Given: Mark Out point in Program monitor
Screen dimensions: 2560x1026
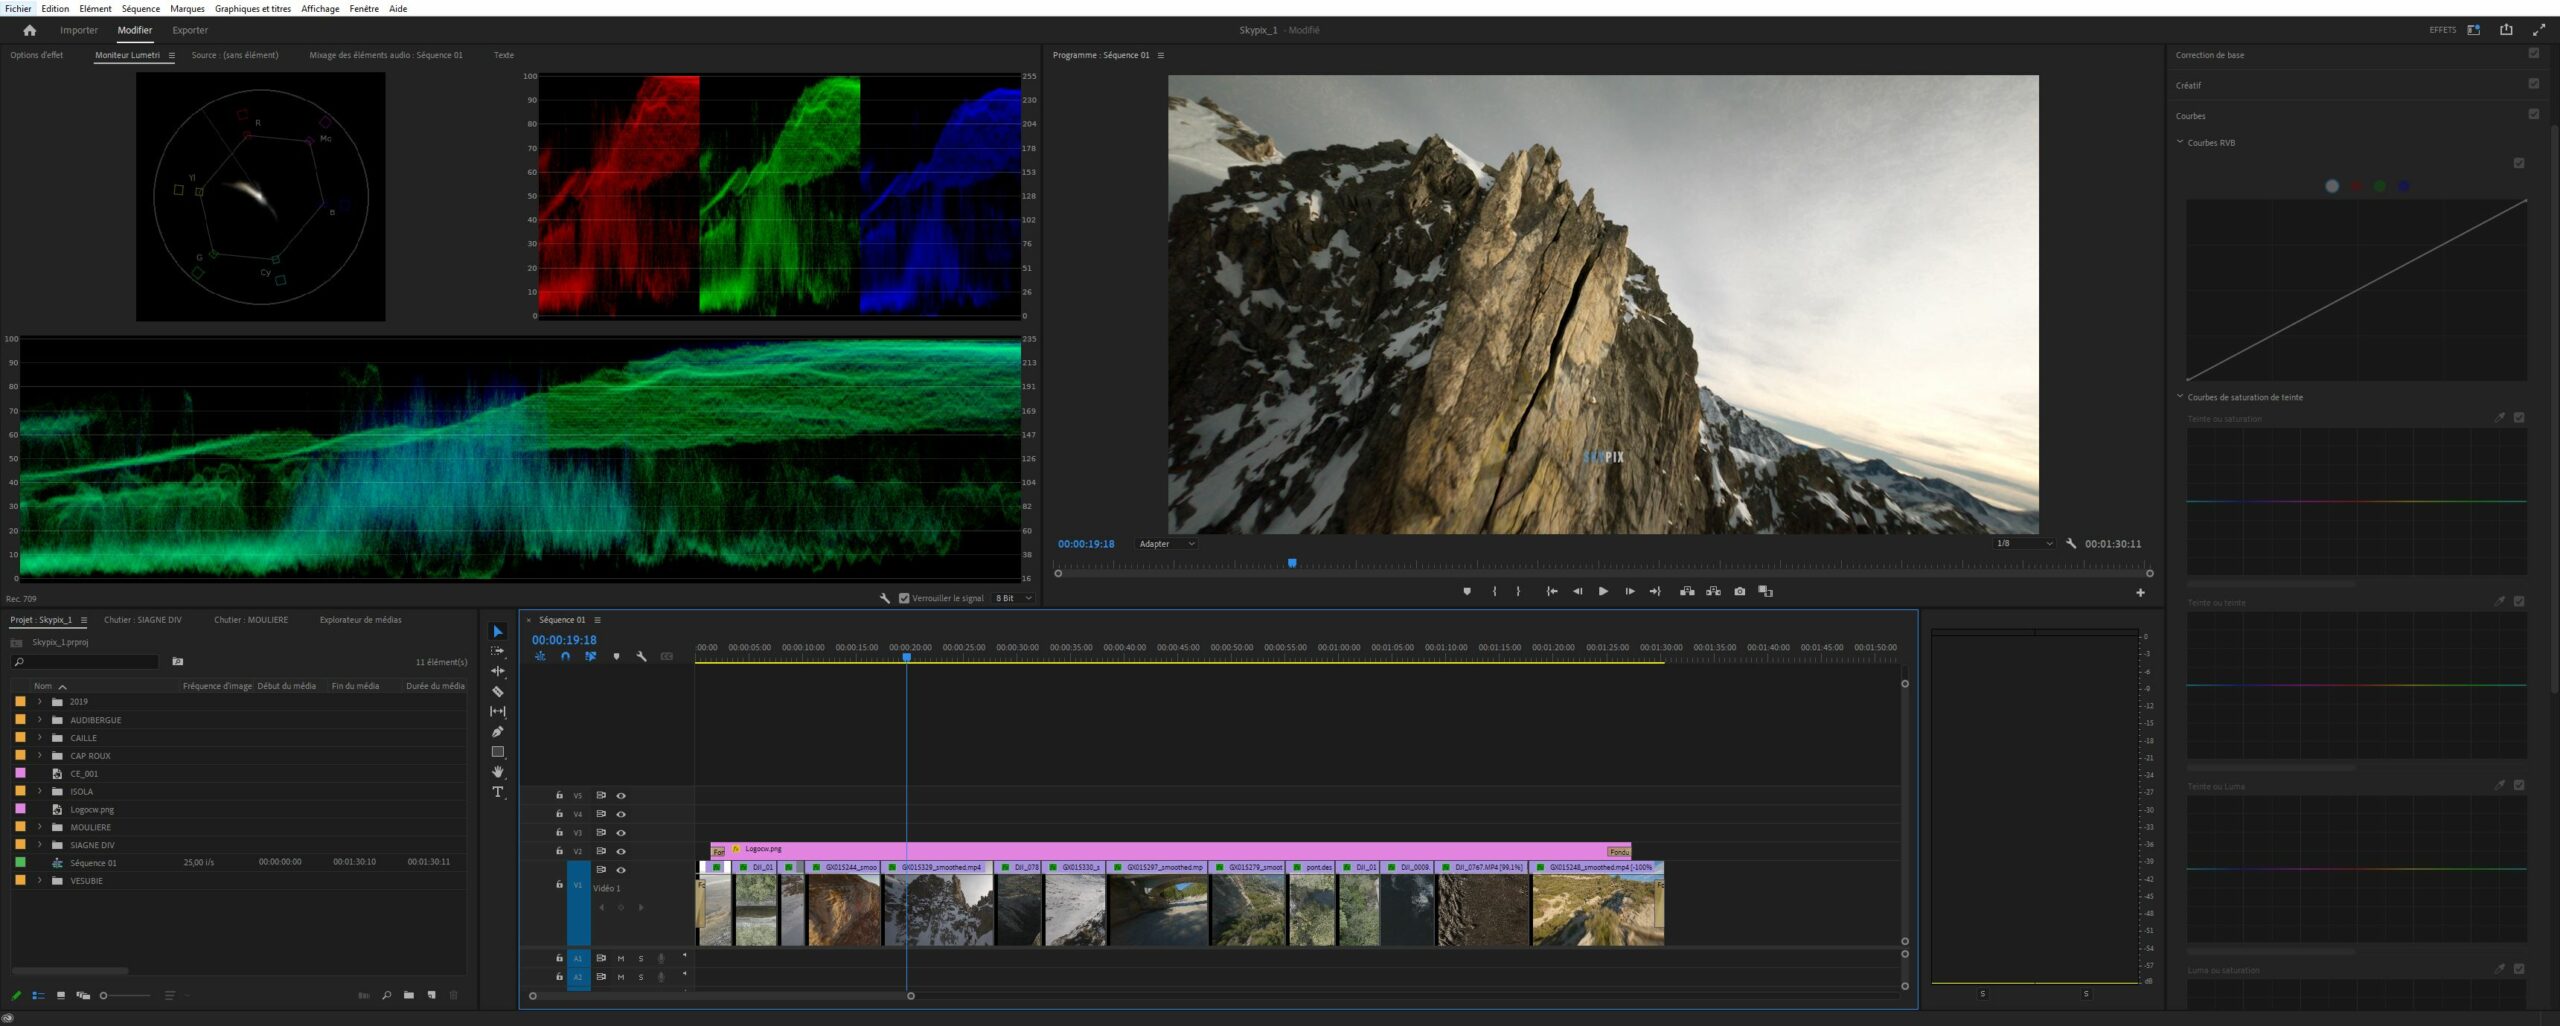Looking at the screenshot, I should point(1518,592).
